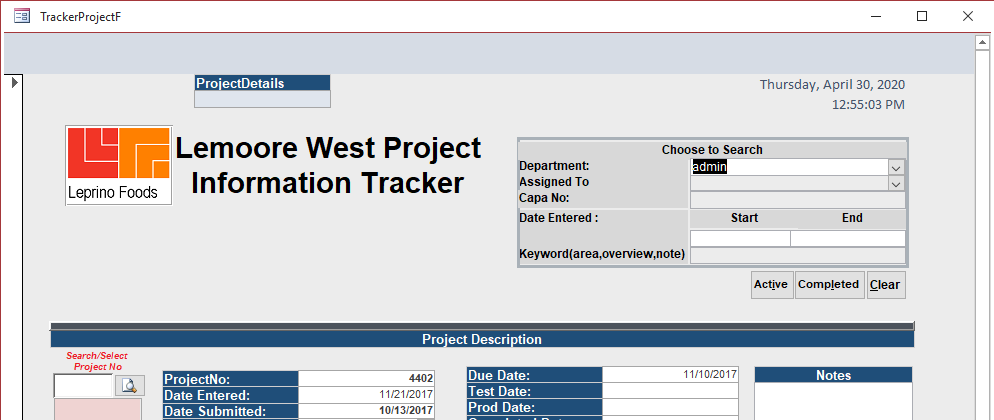Click the Assigned To combo box field
Screen dimensions: 994x420
[x=797, y=184]
